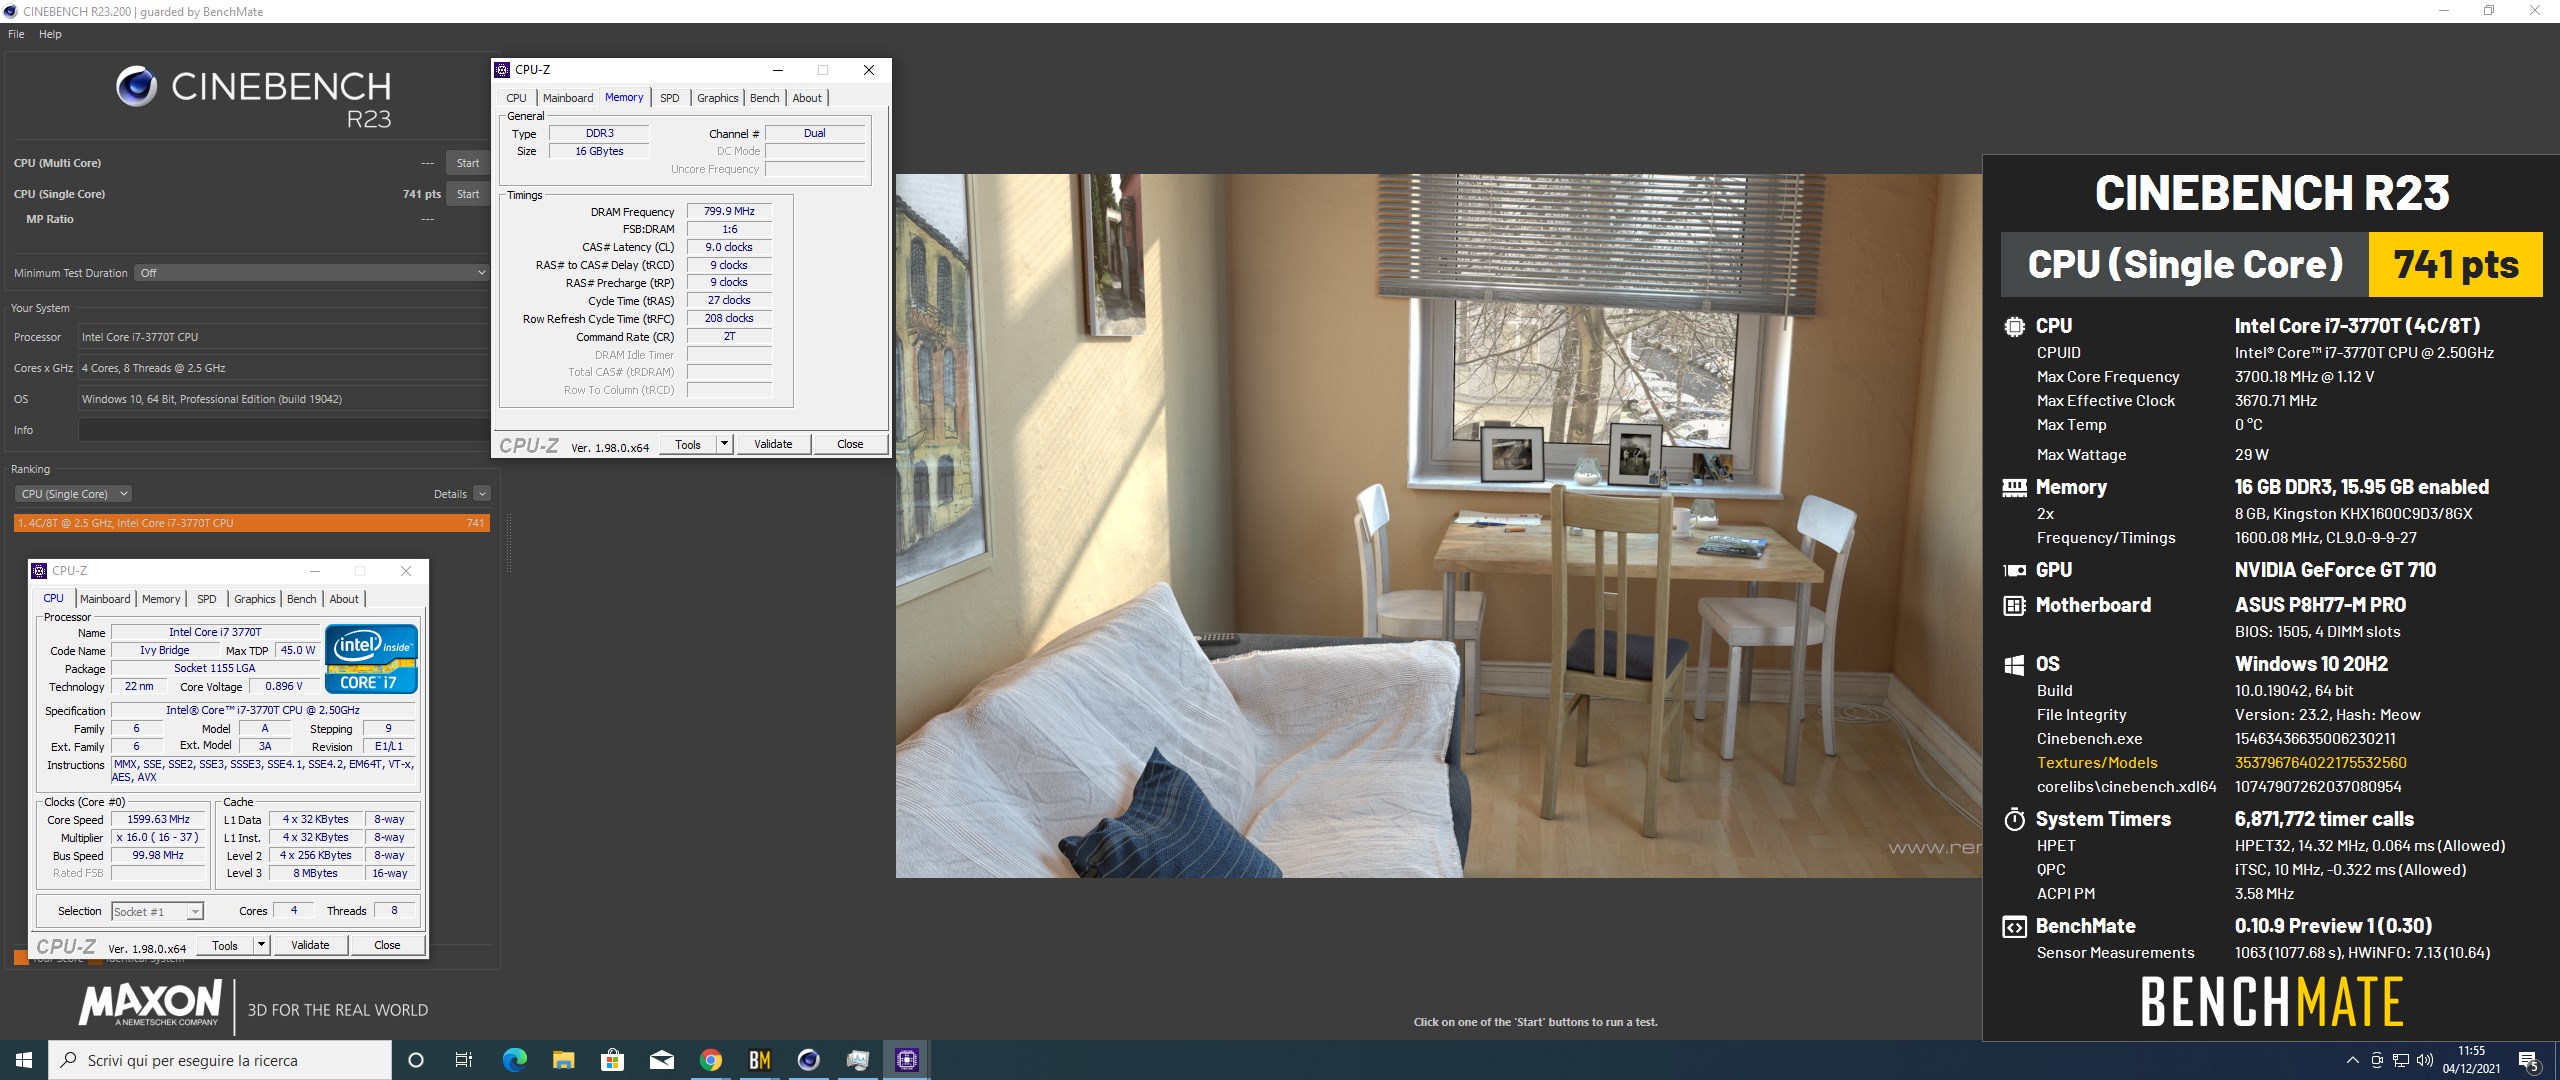Open Microsoft Store from the taskbar
Screen dimensions: 2560x1080
(x=612, y=1060)
